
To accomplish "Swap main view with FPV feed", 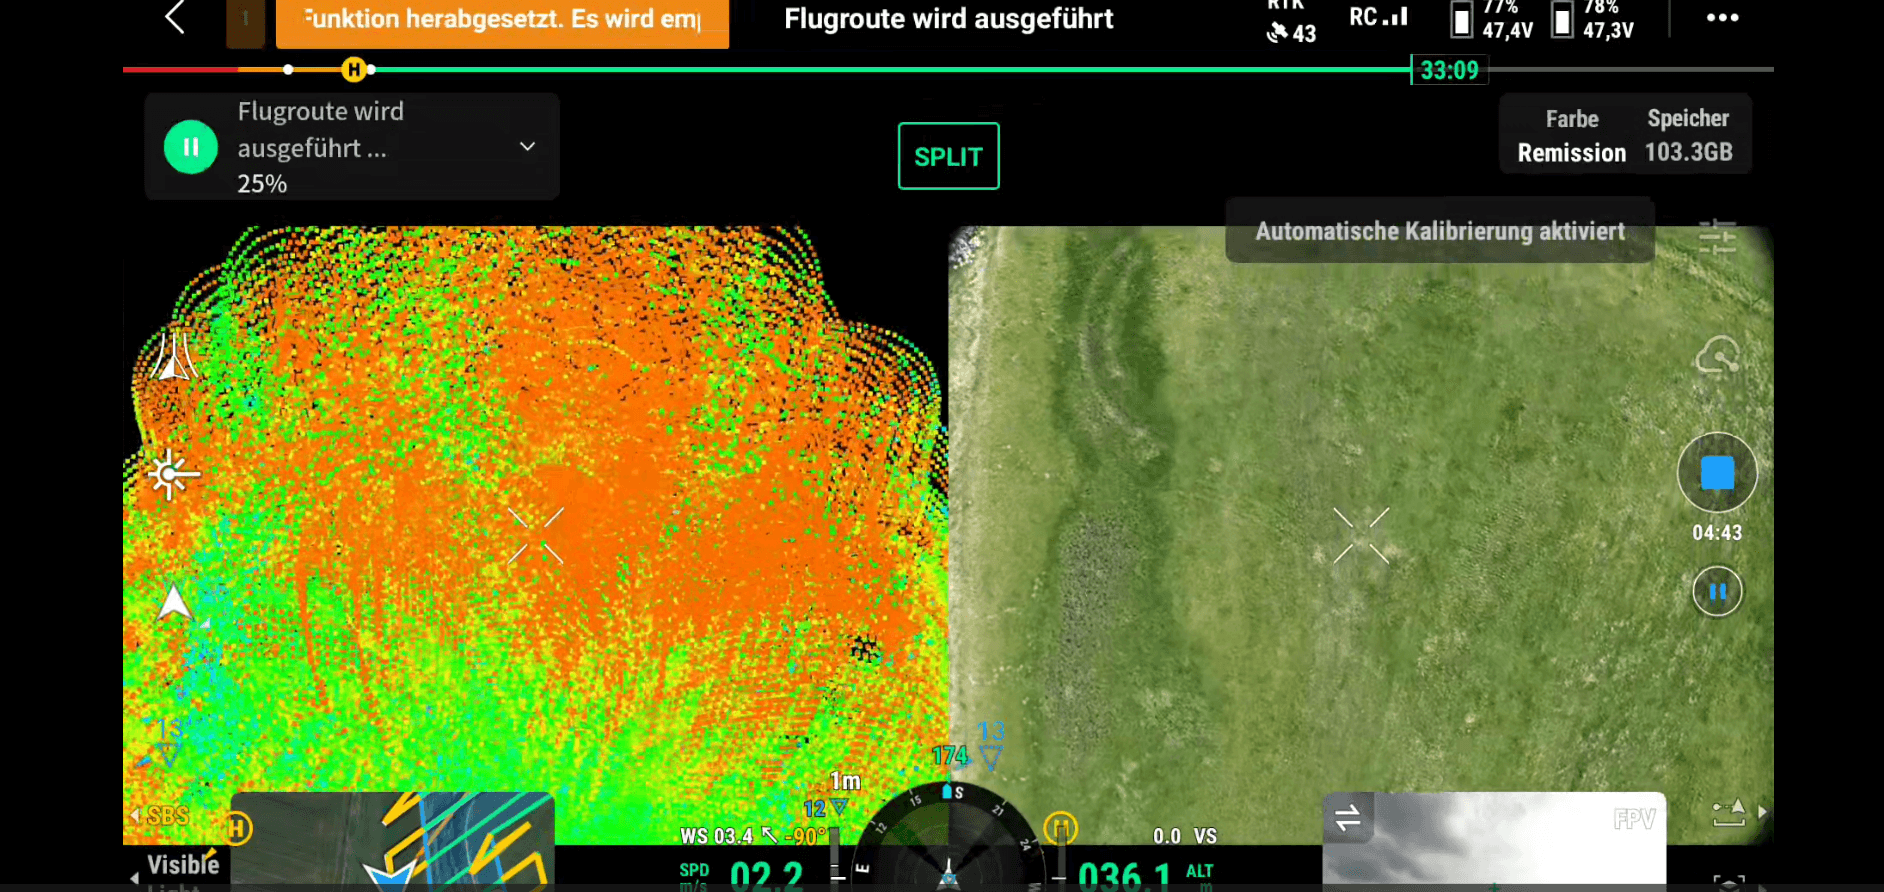I will click(1347, 818).
